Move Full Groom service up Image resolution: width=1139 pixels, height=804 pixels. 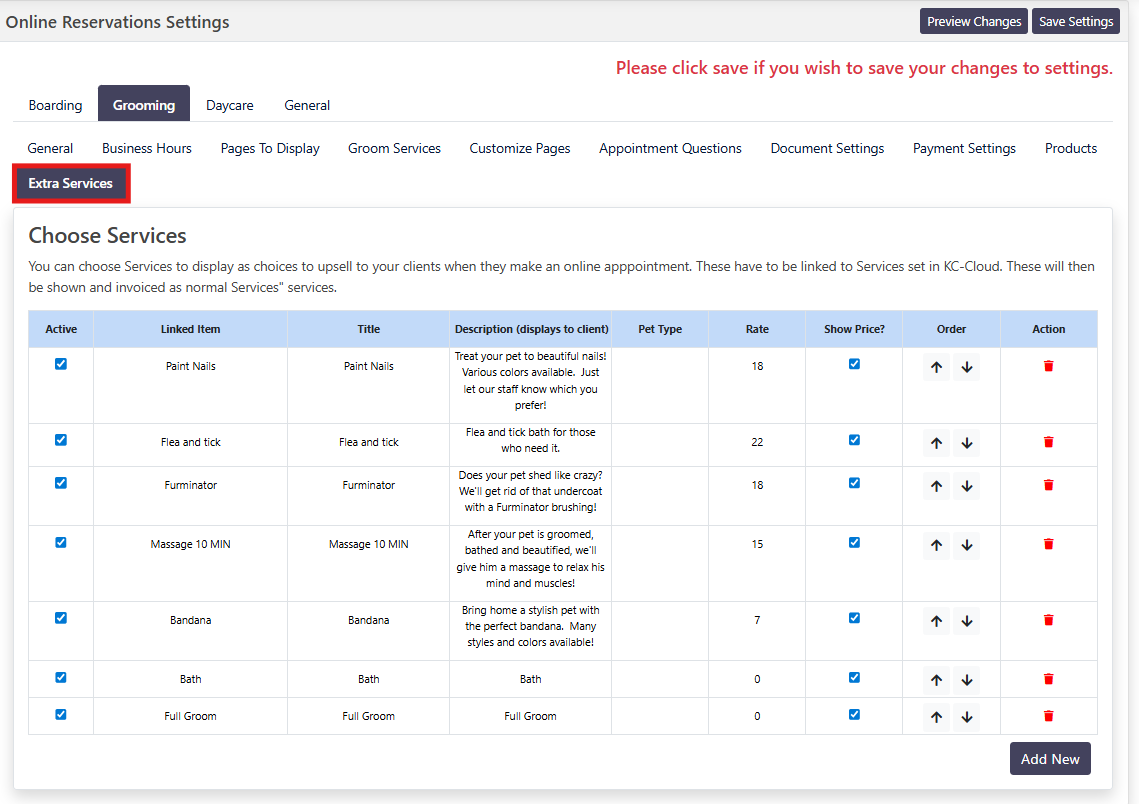tap(936, 717)
